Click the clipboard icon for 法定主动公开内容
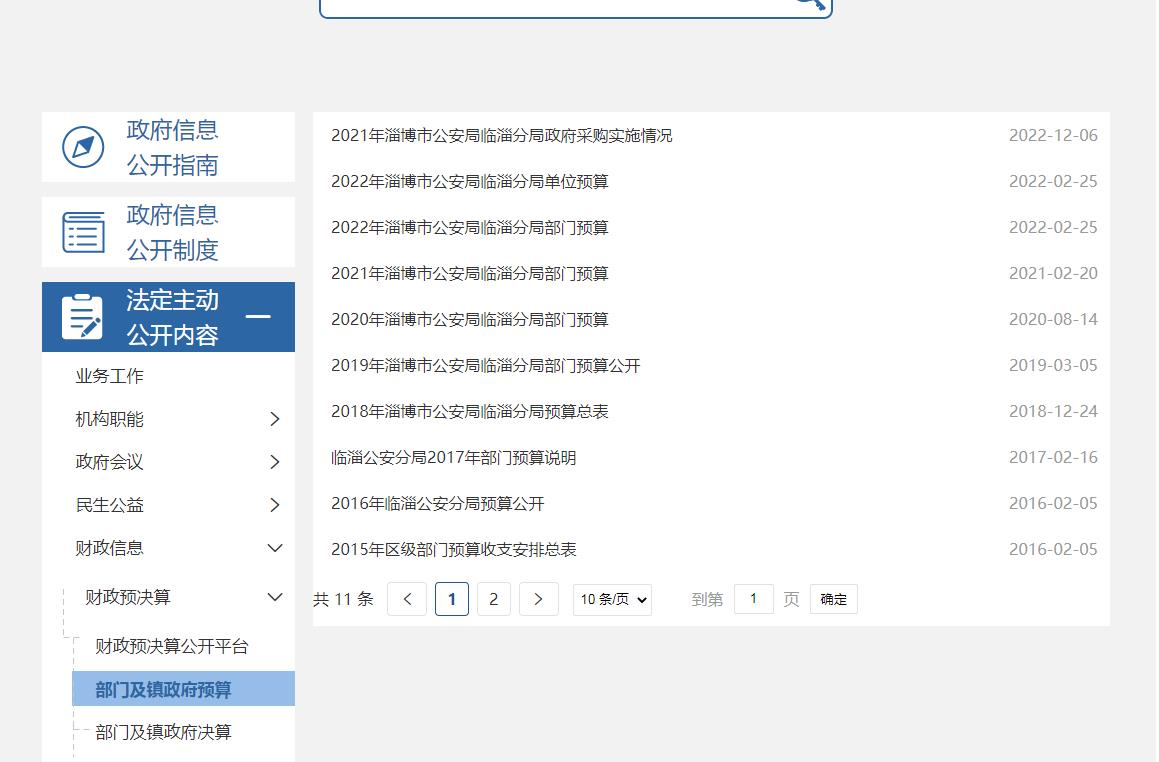The height and width of the screenshot is (762, 1159). [82, 317]
